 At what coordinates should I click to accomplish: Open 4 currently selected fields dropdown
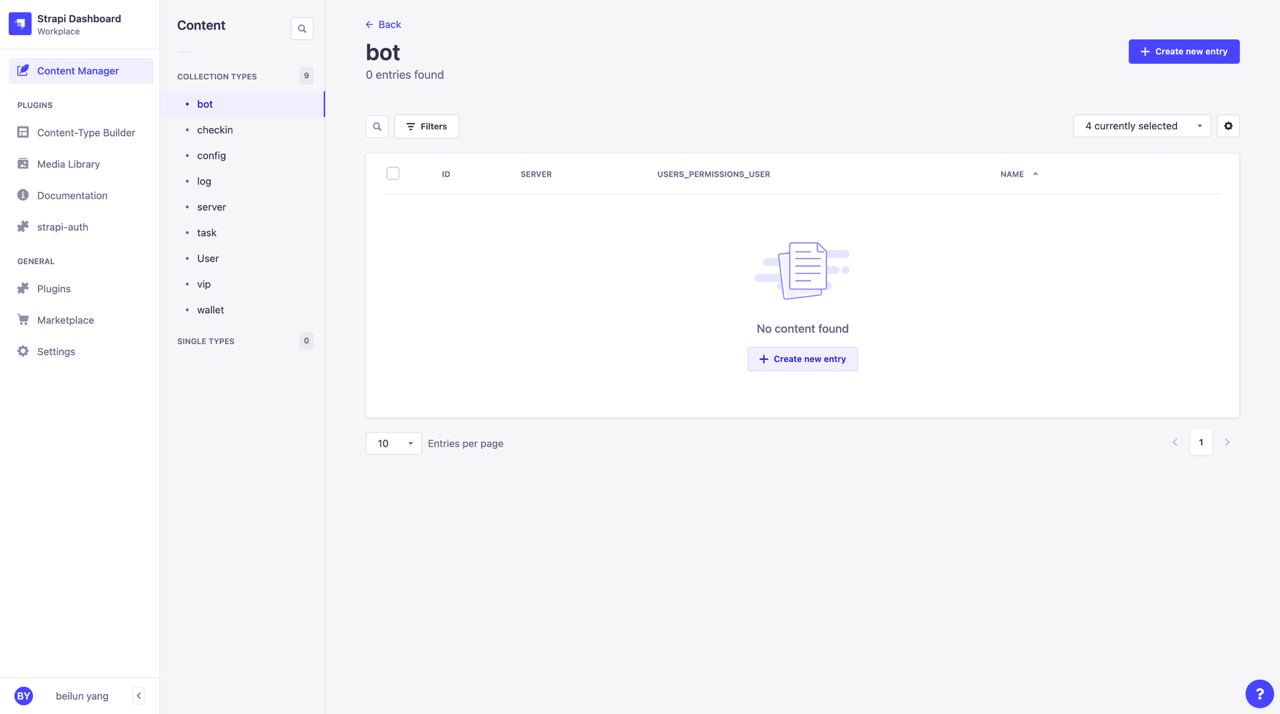point(1142,126)
